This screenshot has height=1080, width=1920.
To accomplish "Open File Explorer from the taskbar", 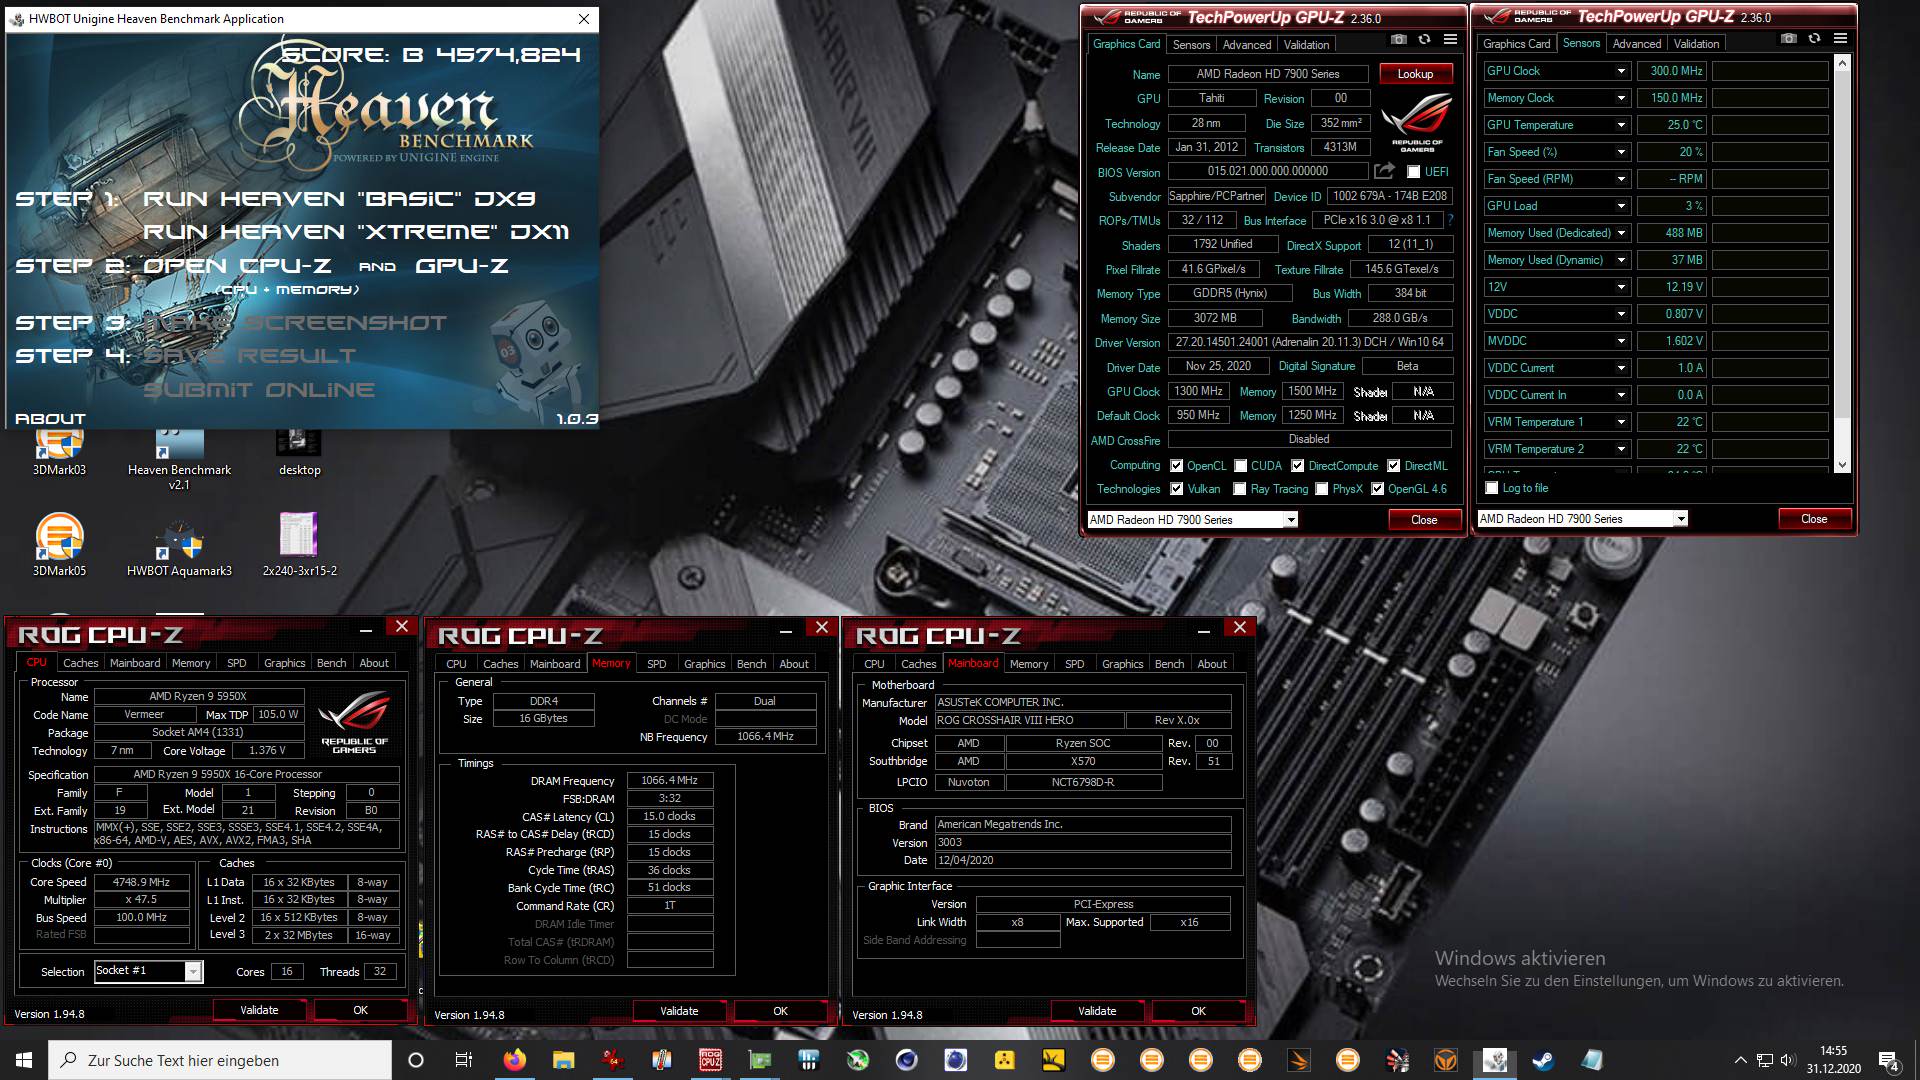I will [x=563, y=1060].
